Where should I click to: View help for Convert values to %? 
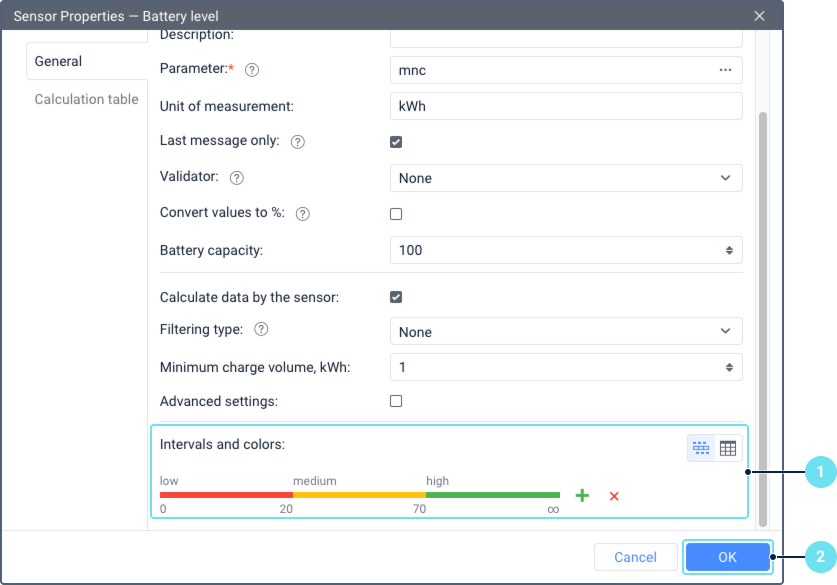303,214
